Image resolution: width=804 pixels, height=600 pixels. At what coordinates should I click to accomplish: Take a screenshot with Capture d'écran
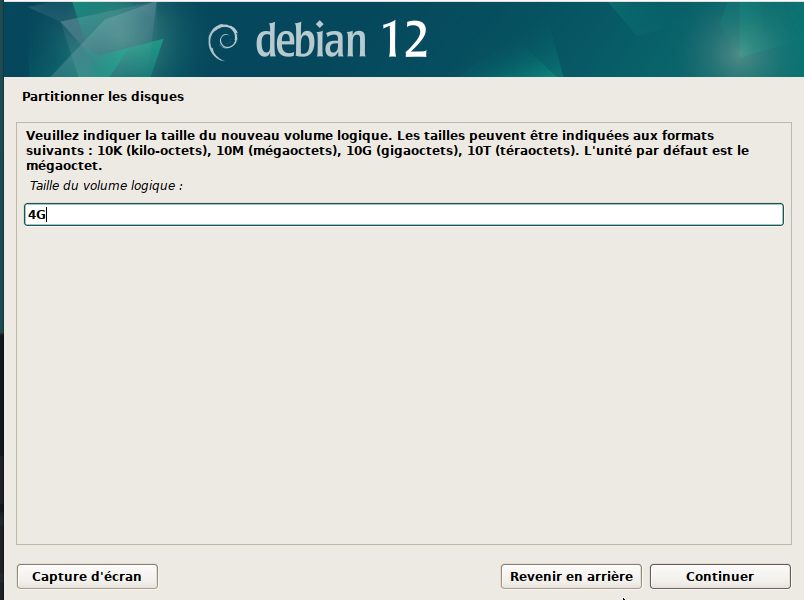pyautogui.click(x=87, y=576)
